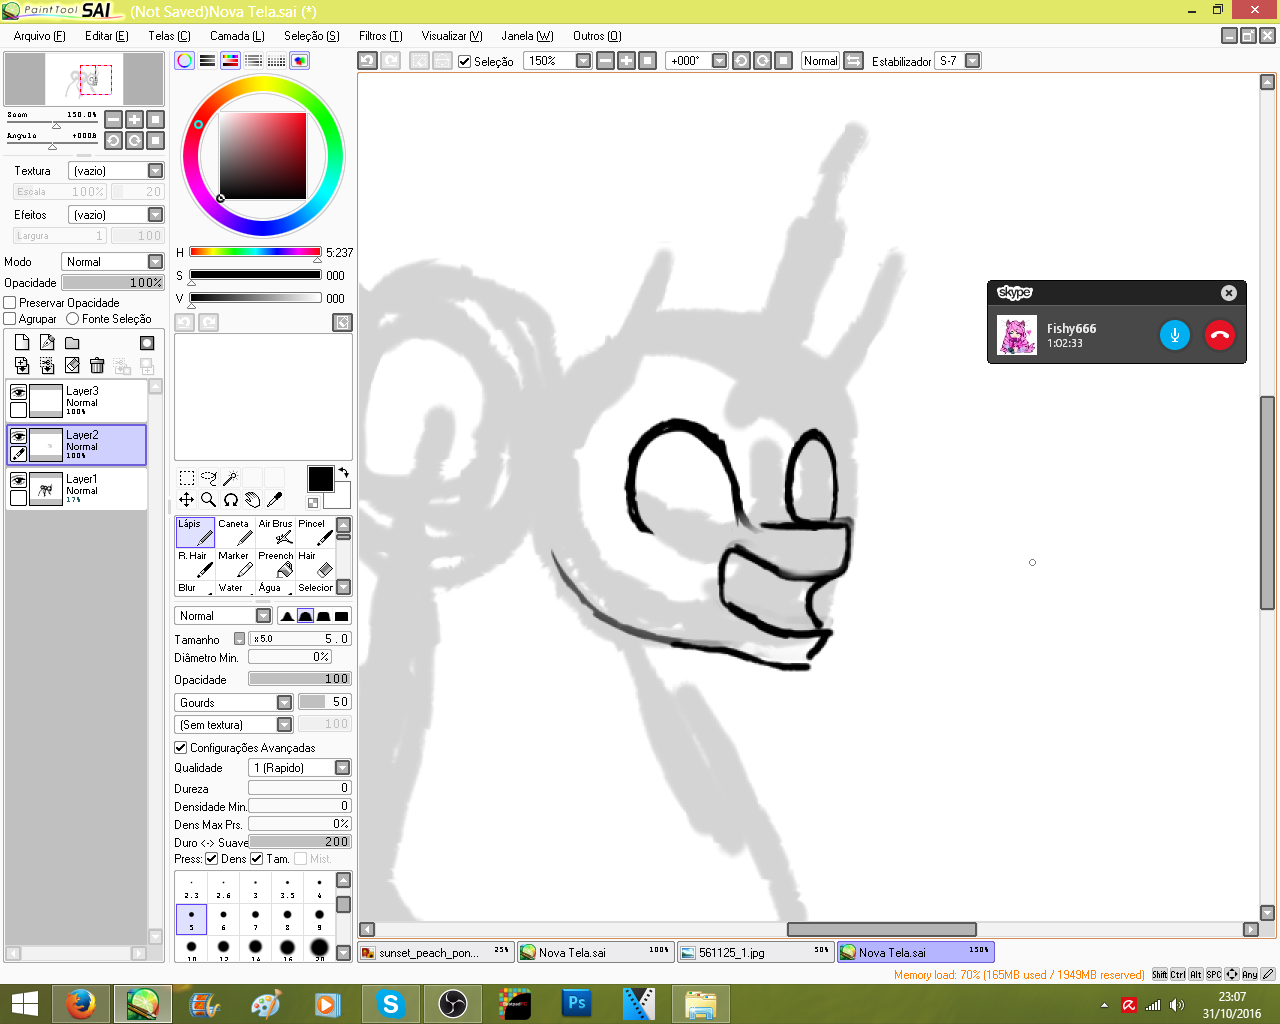
Task: Enable Preservar Opacidade checkbox
Action: click(10, 302)
